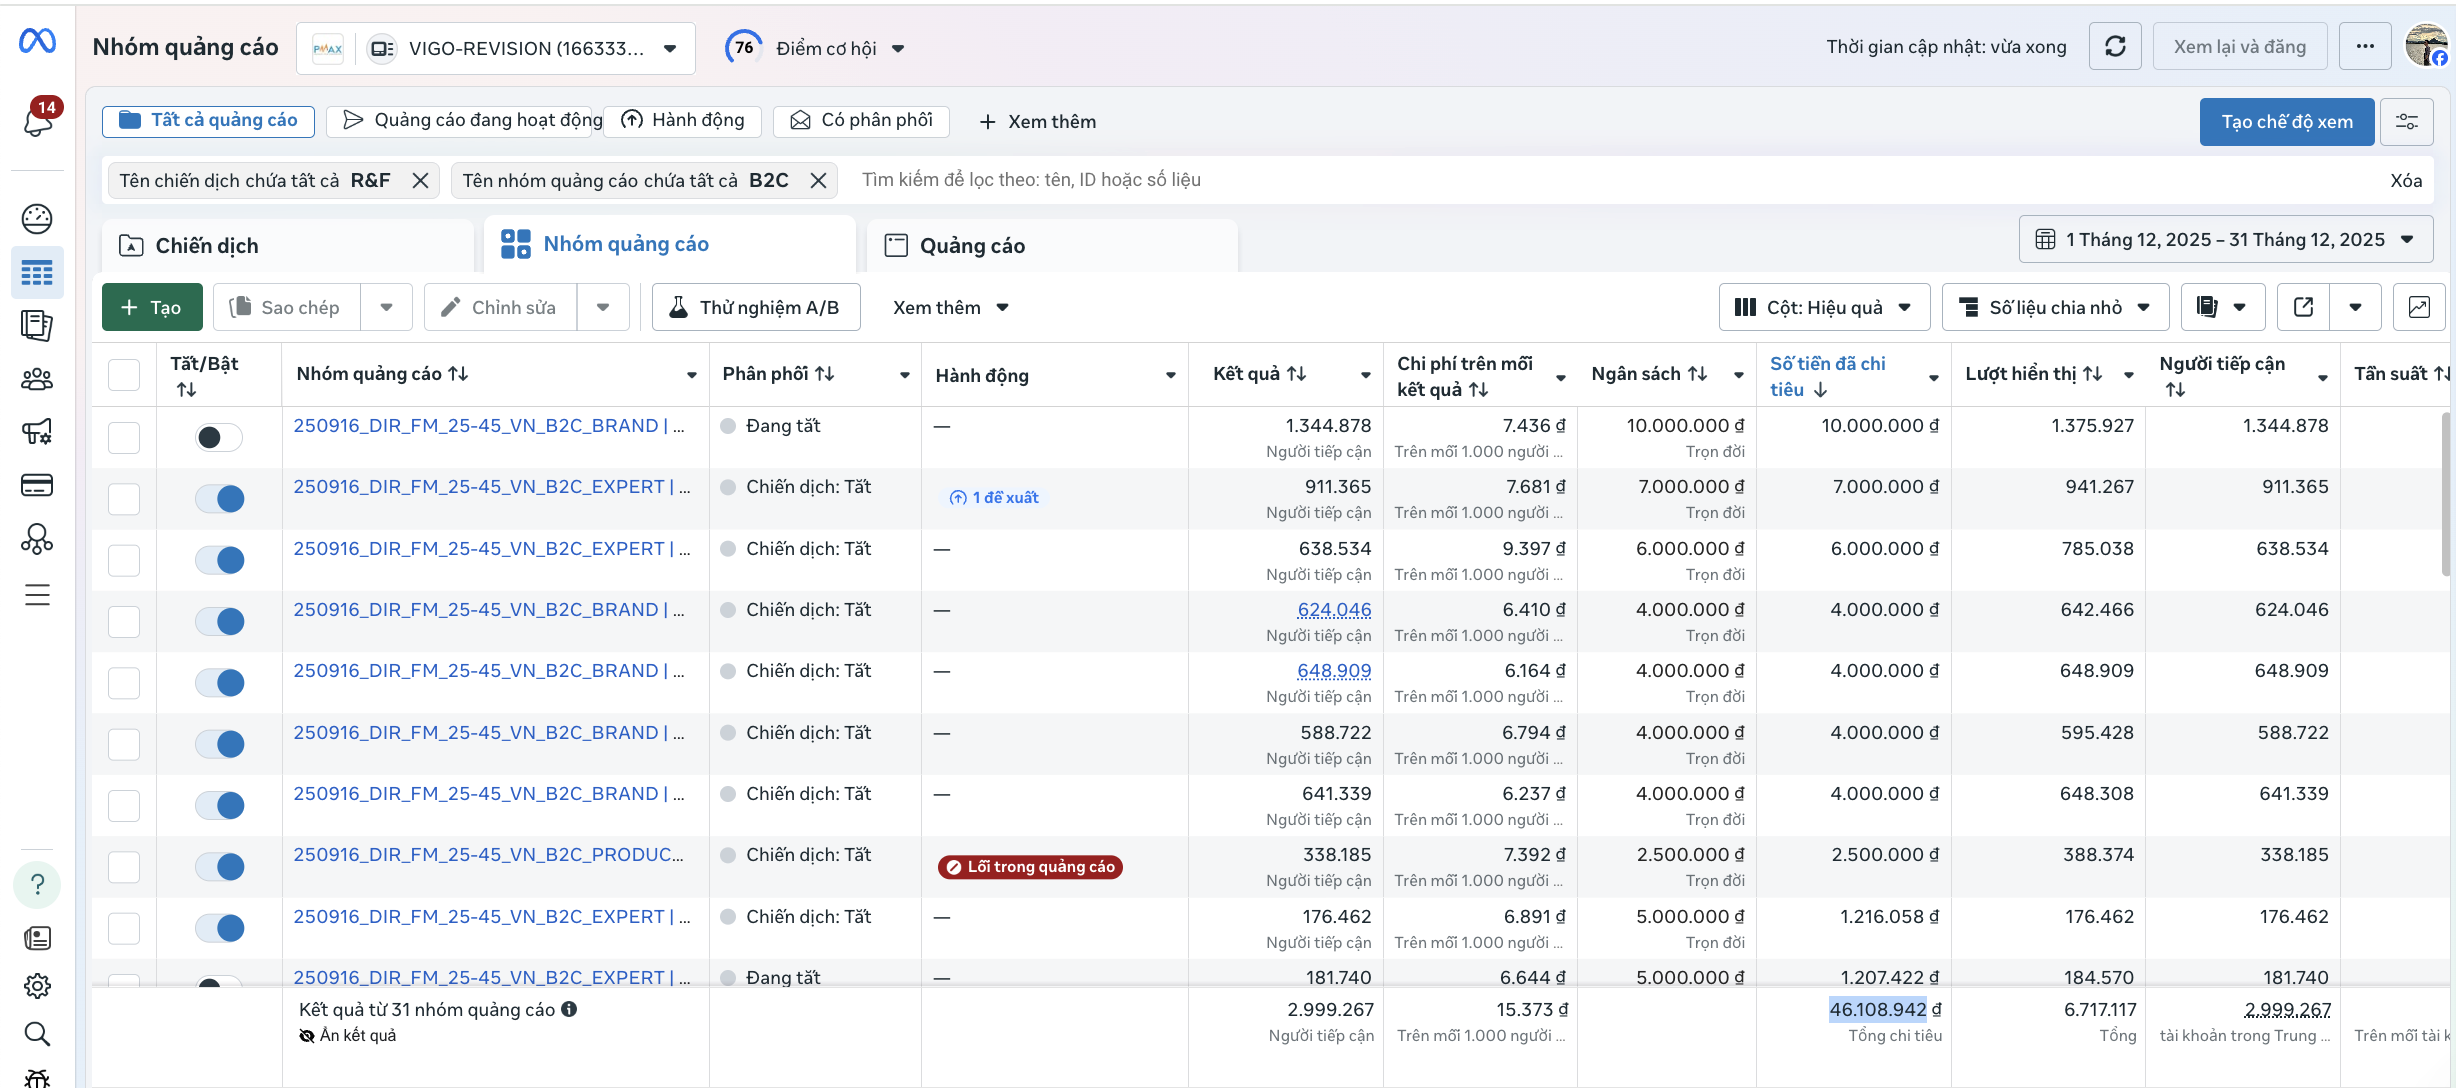Click the refresh data icon button
Image resolution: width=2456 pixels, height=1088 pixels.
[x=2114, y=47]
